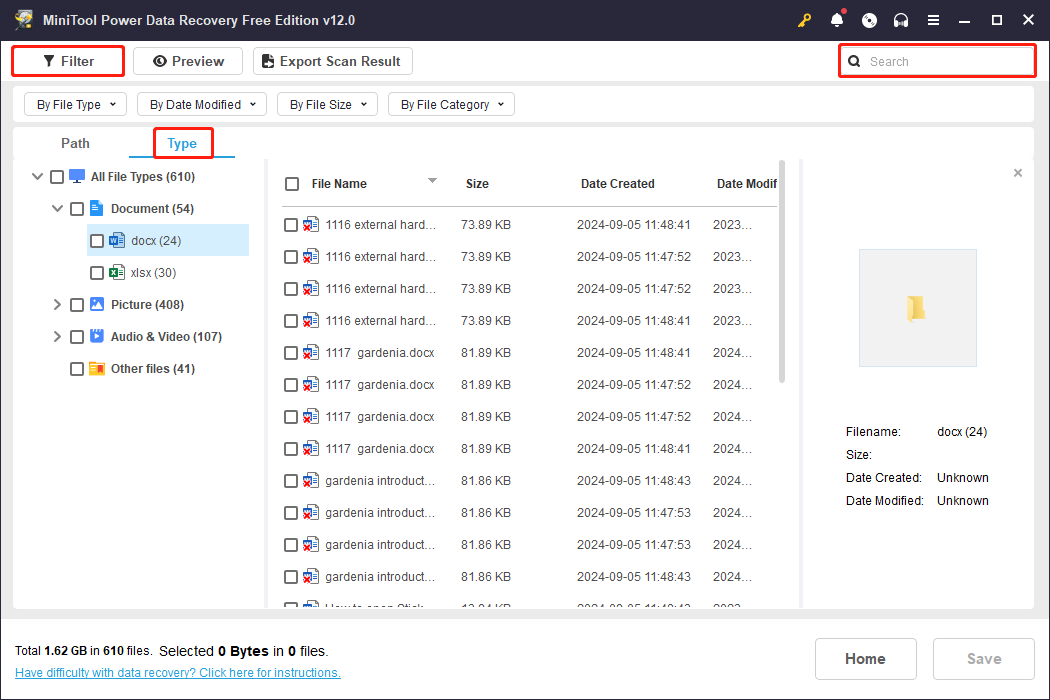Open the hamburger menu icon
1050x700 pixels.
(933, 20)
